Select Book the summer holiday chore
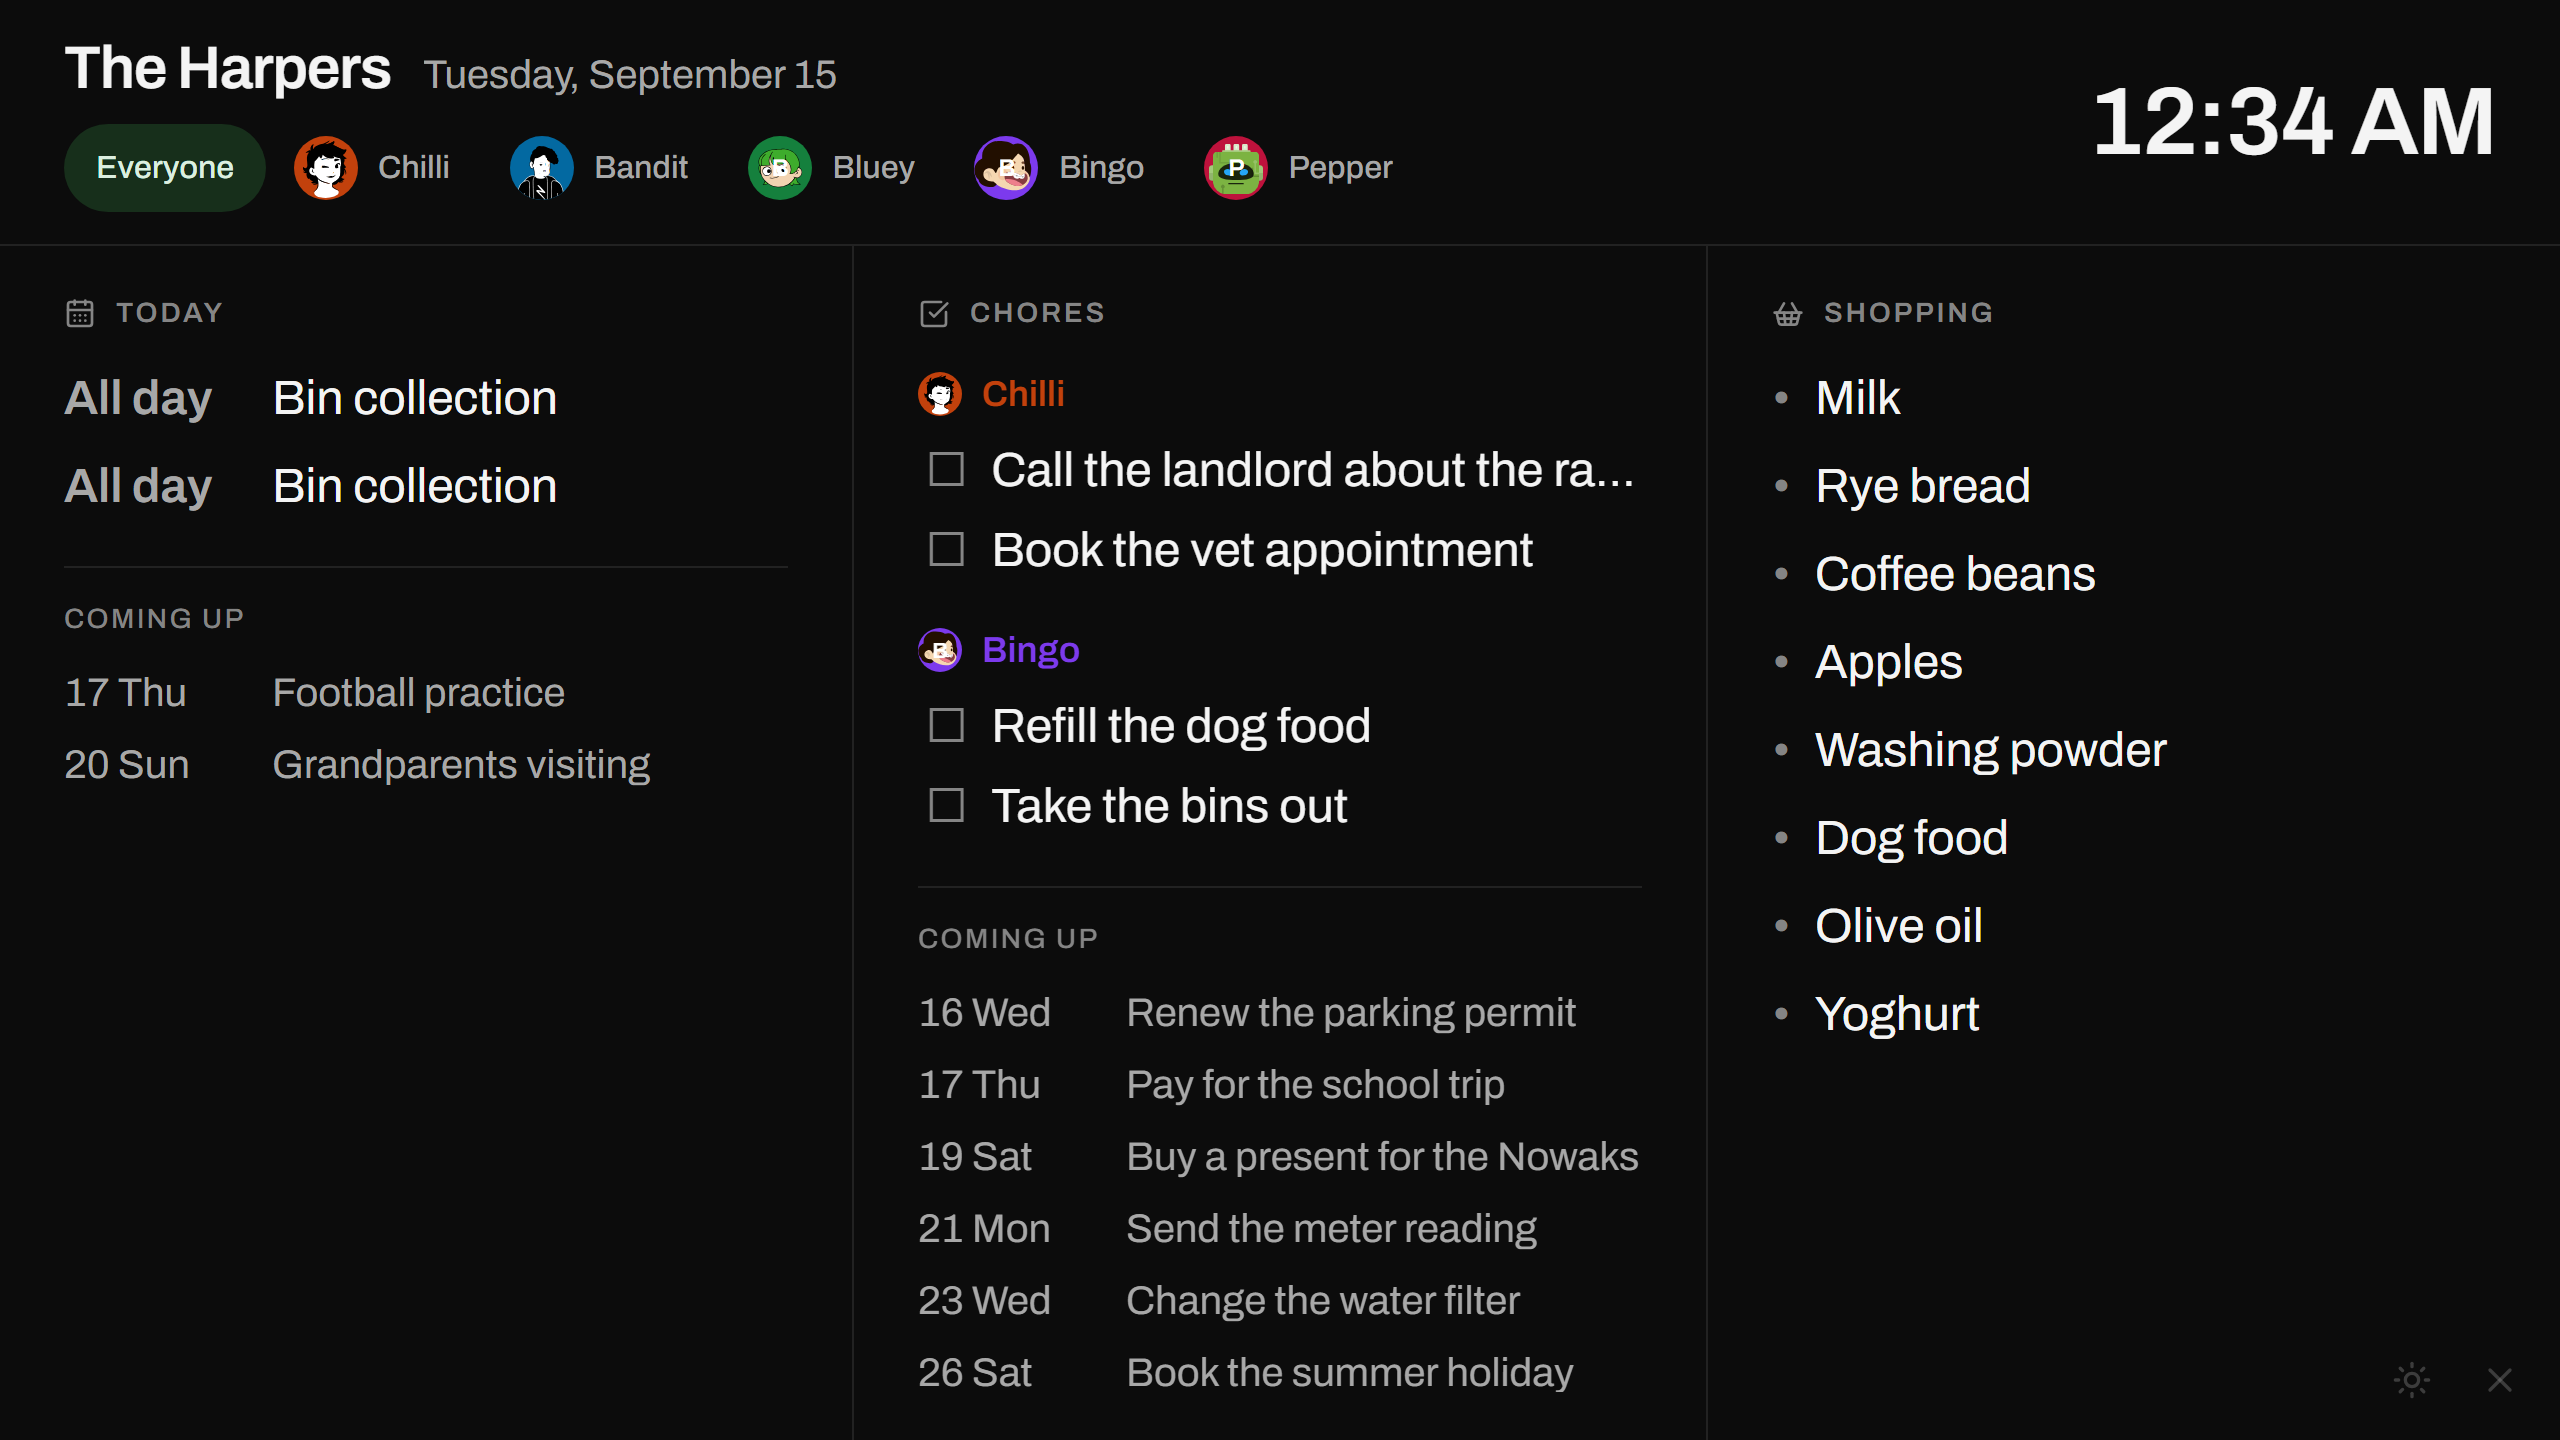Image resolution: width=2560 pixels, height=1440 pixels. 1280,1373
